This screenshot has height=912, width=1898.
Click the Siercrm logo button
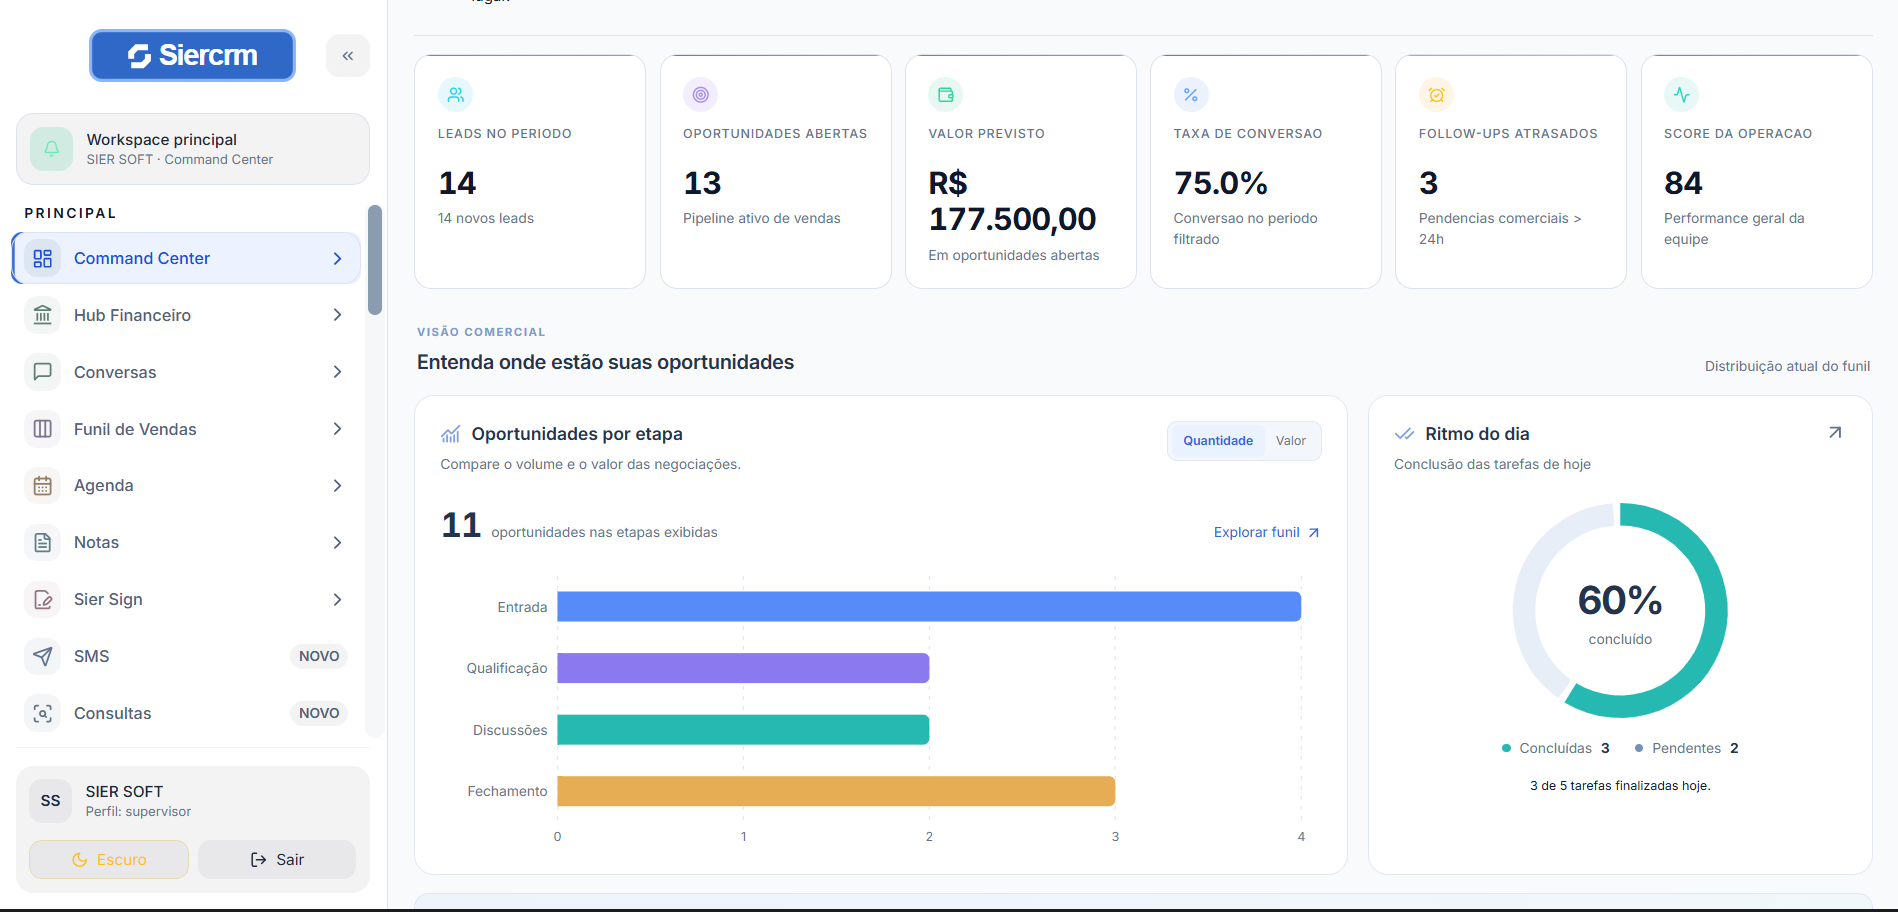coord(192,55)
